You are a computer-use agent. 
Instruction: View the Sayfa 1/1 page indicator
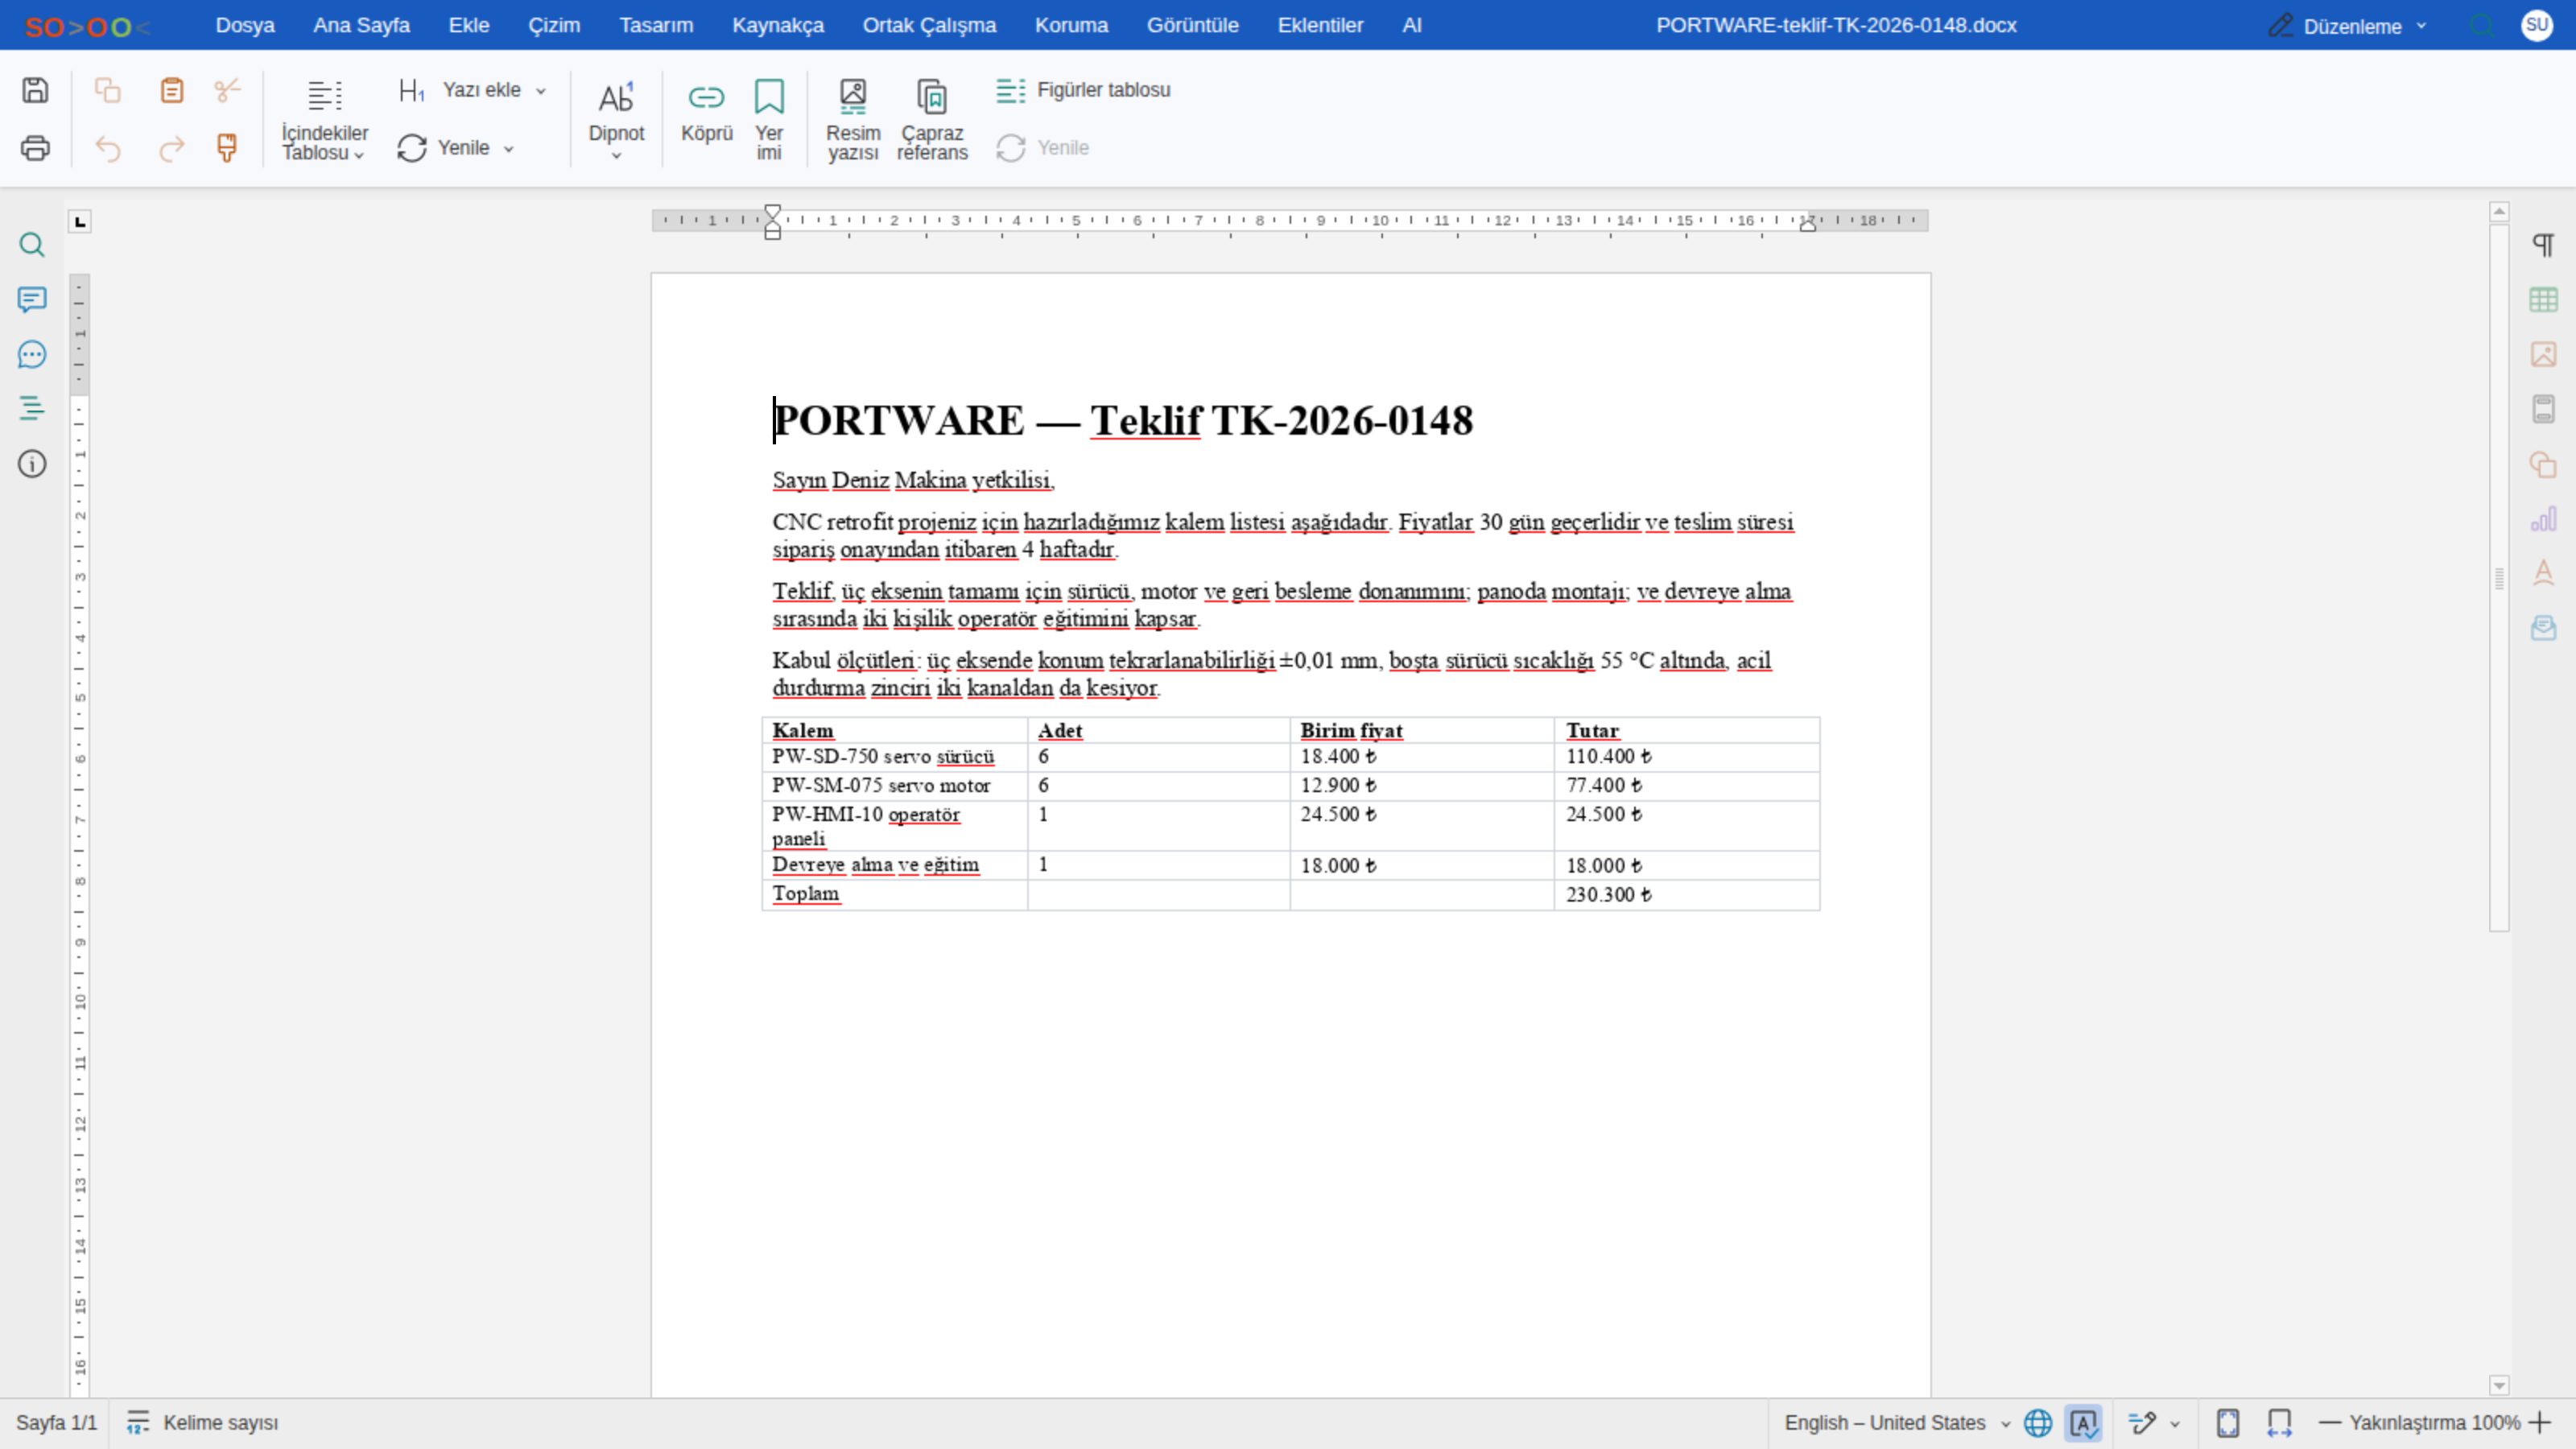(x=56, y=1422)
